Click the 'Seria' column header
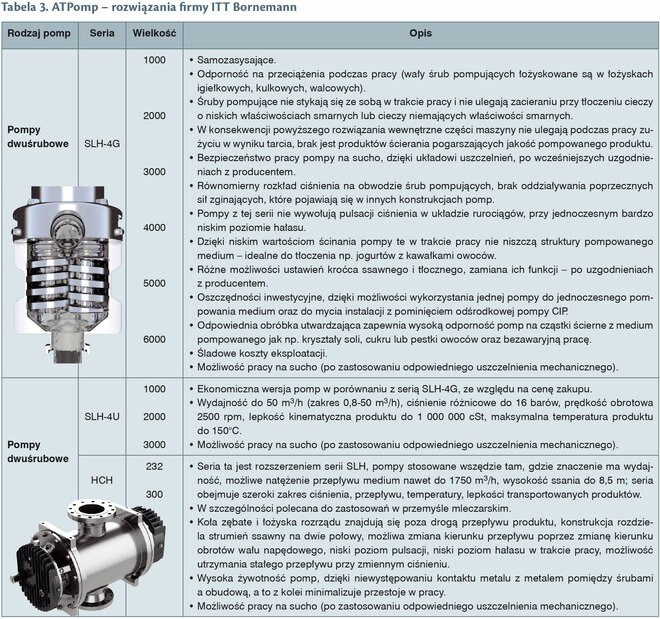Viewport: 660px width, 619px height. (101, 33)
